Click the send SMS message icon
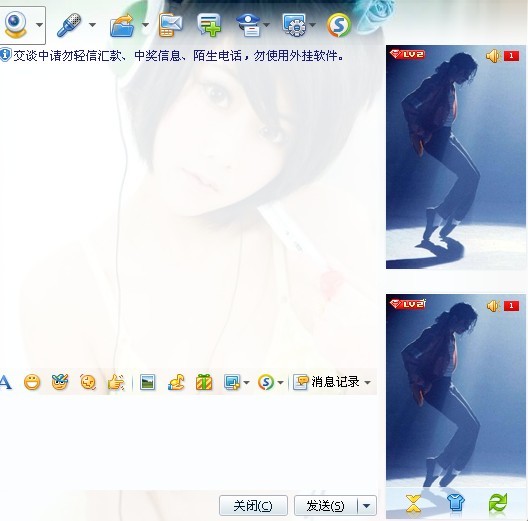The height and width of the screenshot is (521, 528). 170,25
